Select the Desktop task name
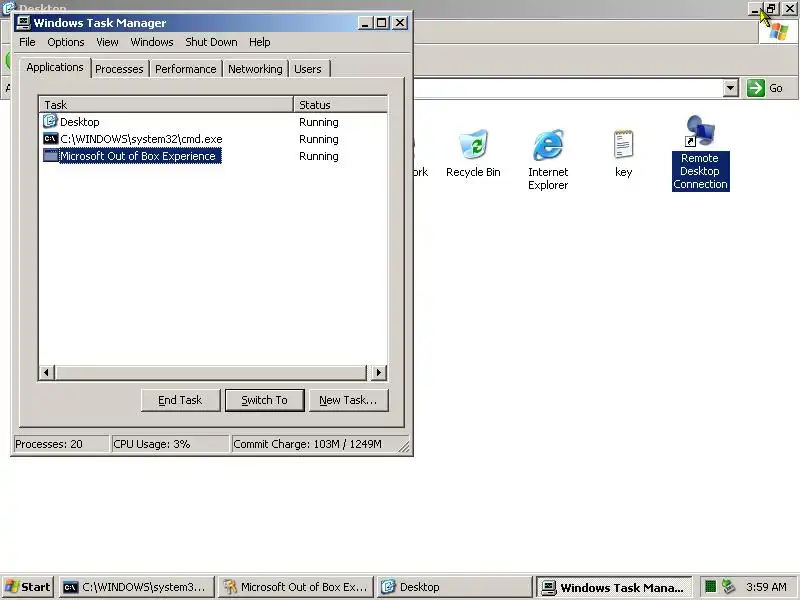 (x=80, y=122)
